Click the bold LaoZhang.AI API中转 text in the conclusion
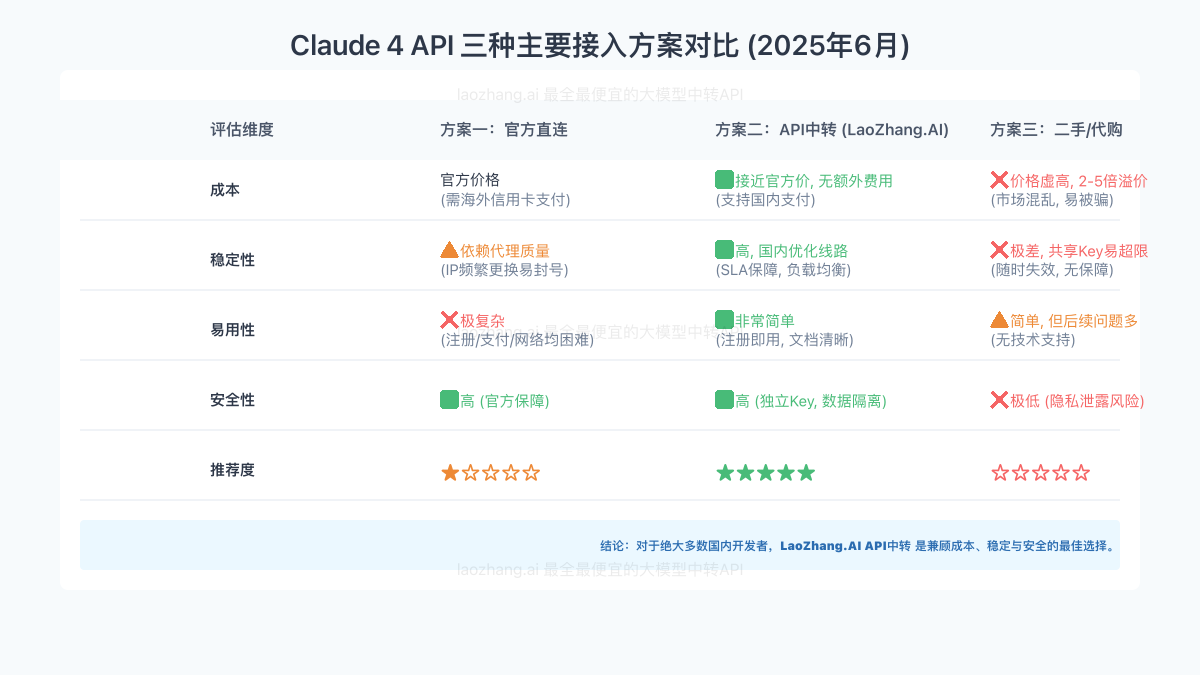This screenshot has width=1200, height=675. [845, 546]
